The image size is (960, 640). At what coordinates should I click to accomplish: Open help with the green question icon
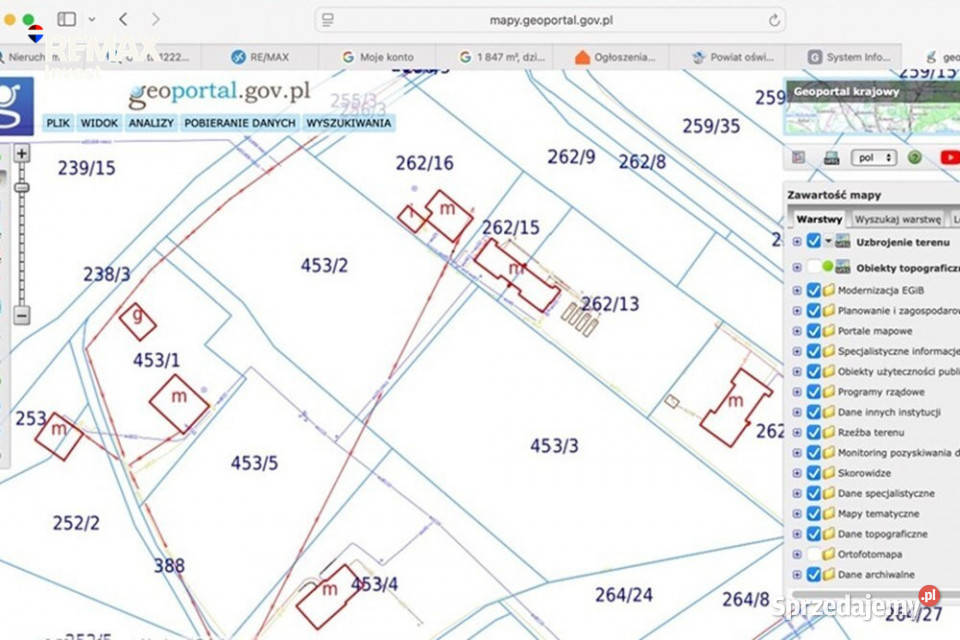click(915, 157)
